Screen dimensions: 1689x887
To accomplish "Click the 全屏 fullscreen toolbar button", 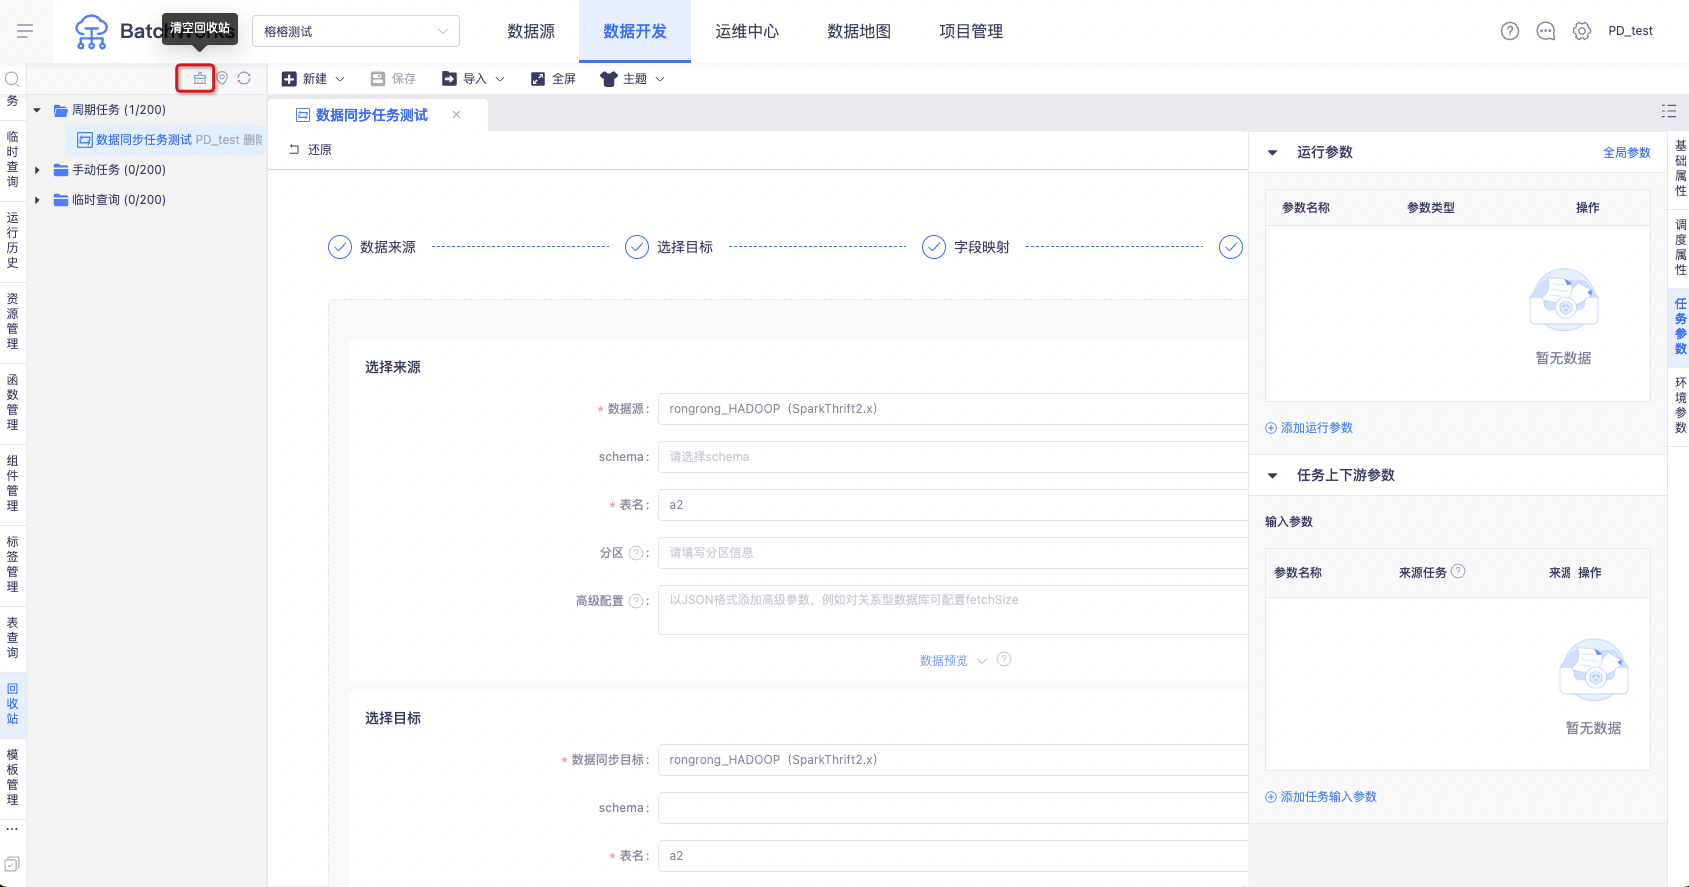I will (x=553, y=79).
